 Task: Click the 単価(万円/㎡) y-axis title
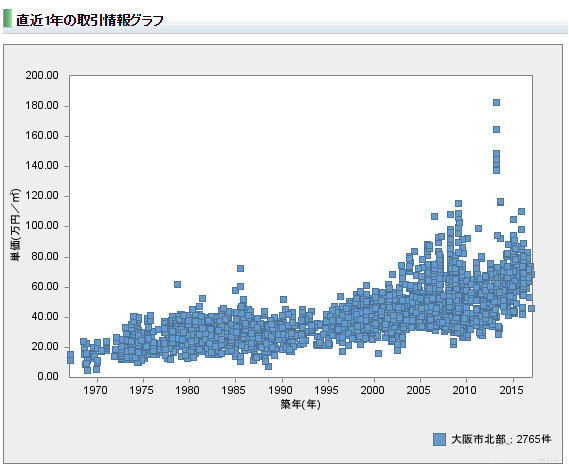click(x=15, y=225)
